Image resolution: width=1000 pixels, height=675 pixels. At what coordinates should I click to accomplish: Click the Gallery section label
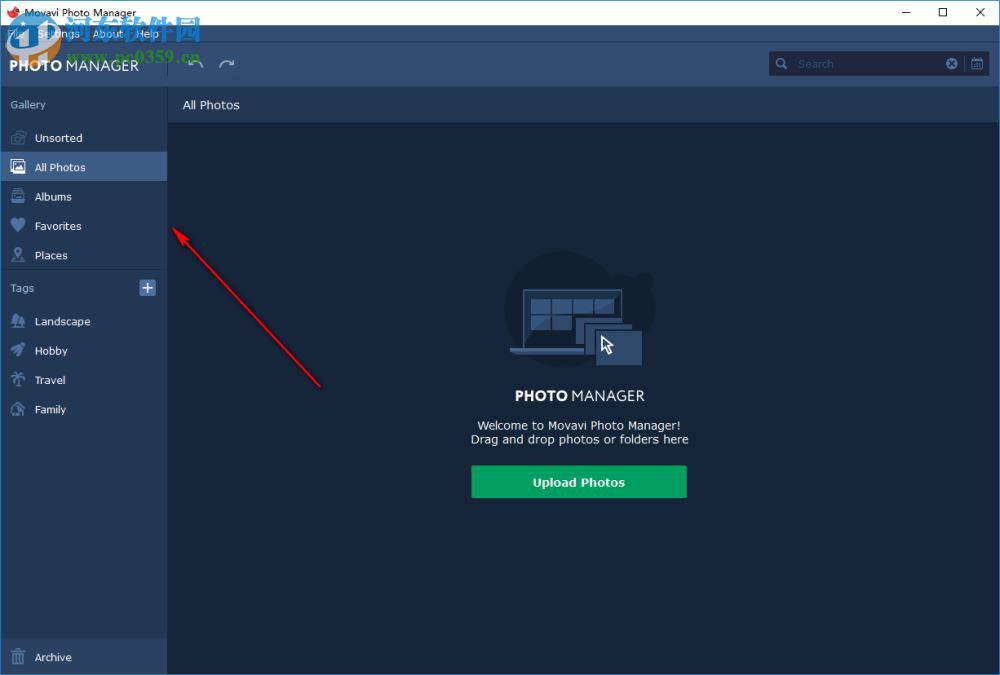[x=27, y=104]
